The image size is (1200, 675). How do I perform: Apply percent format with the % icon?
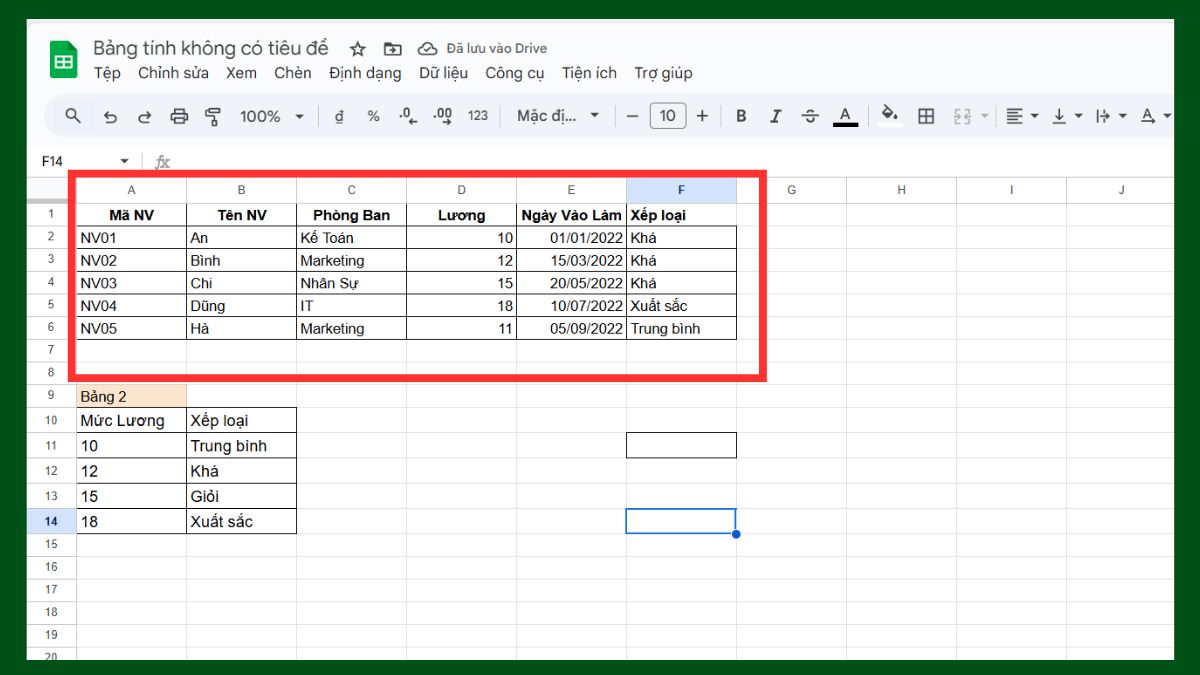[x=372, y=115]
